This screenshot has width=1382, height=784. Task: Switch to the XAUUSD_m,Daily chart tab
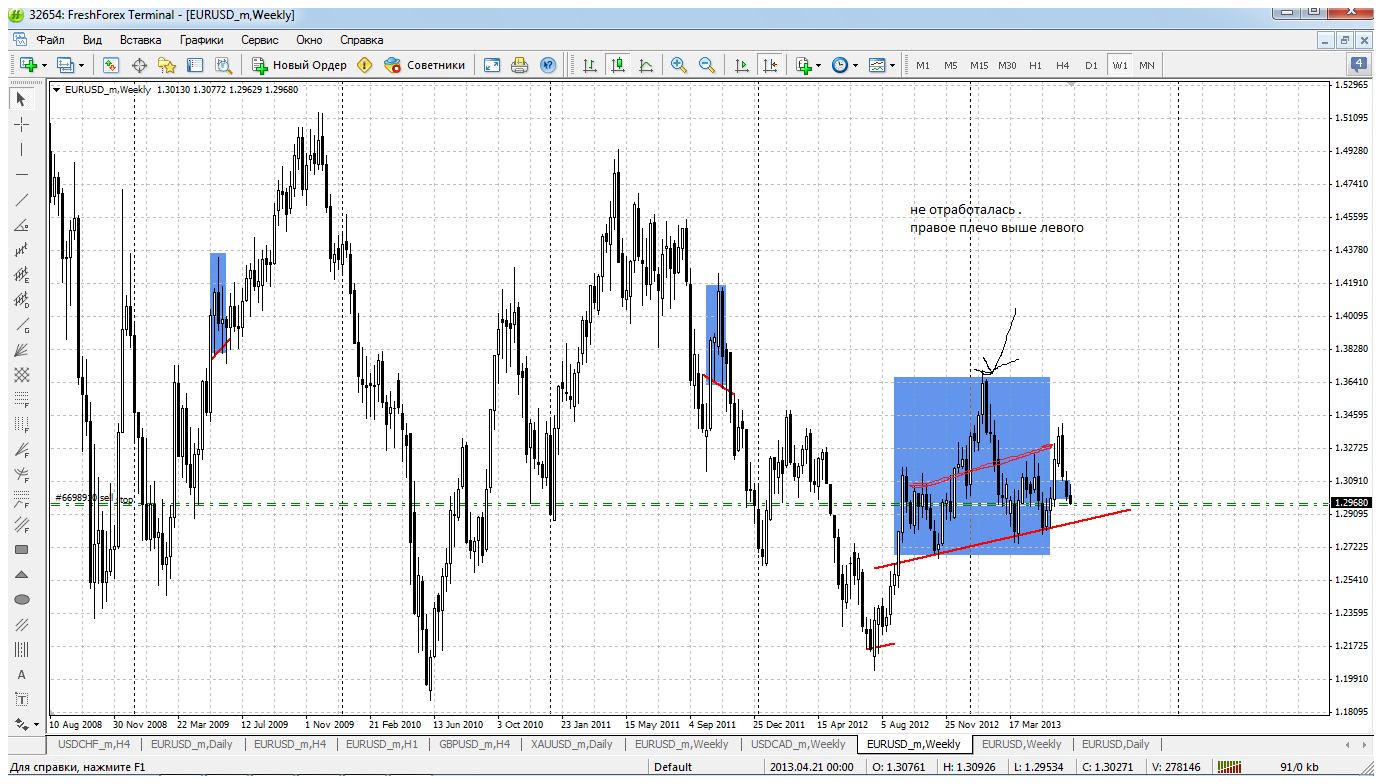(572, 744)
